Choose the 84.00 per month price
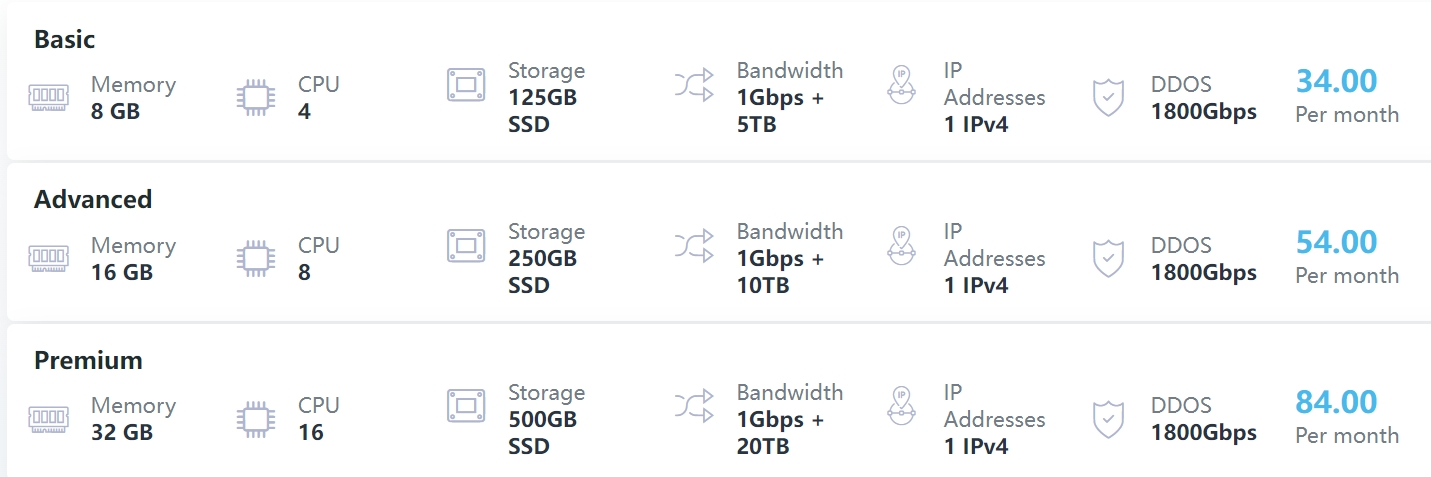Viewport: 1431px width, 477px height. pos(1337,403)
